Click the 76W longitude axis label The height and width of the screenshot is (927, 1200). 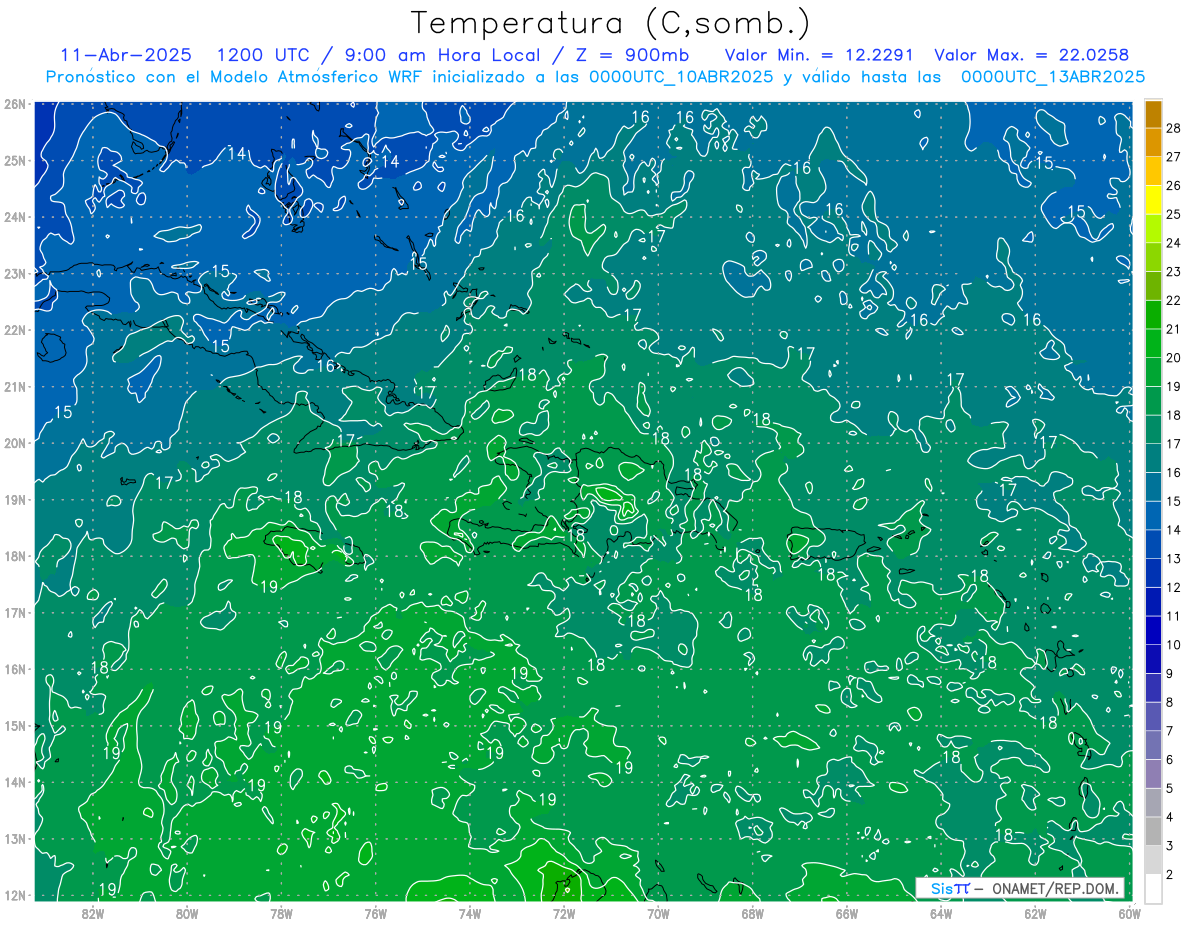376,913
